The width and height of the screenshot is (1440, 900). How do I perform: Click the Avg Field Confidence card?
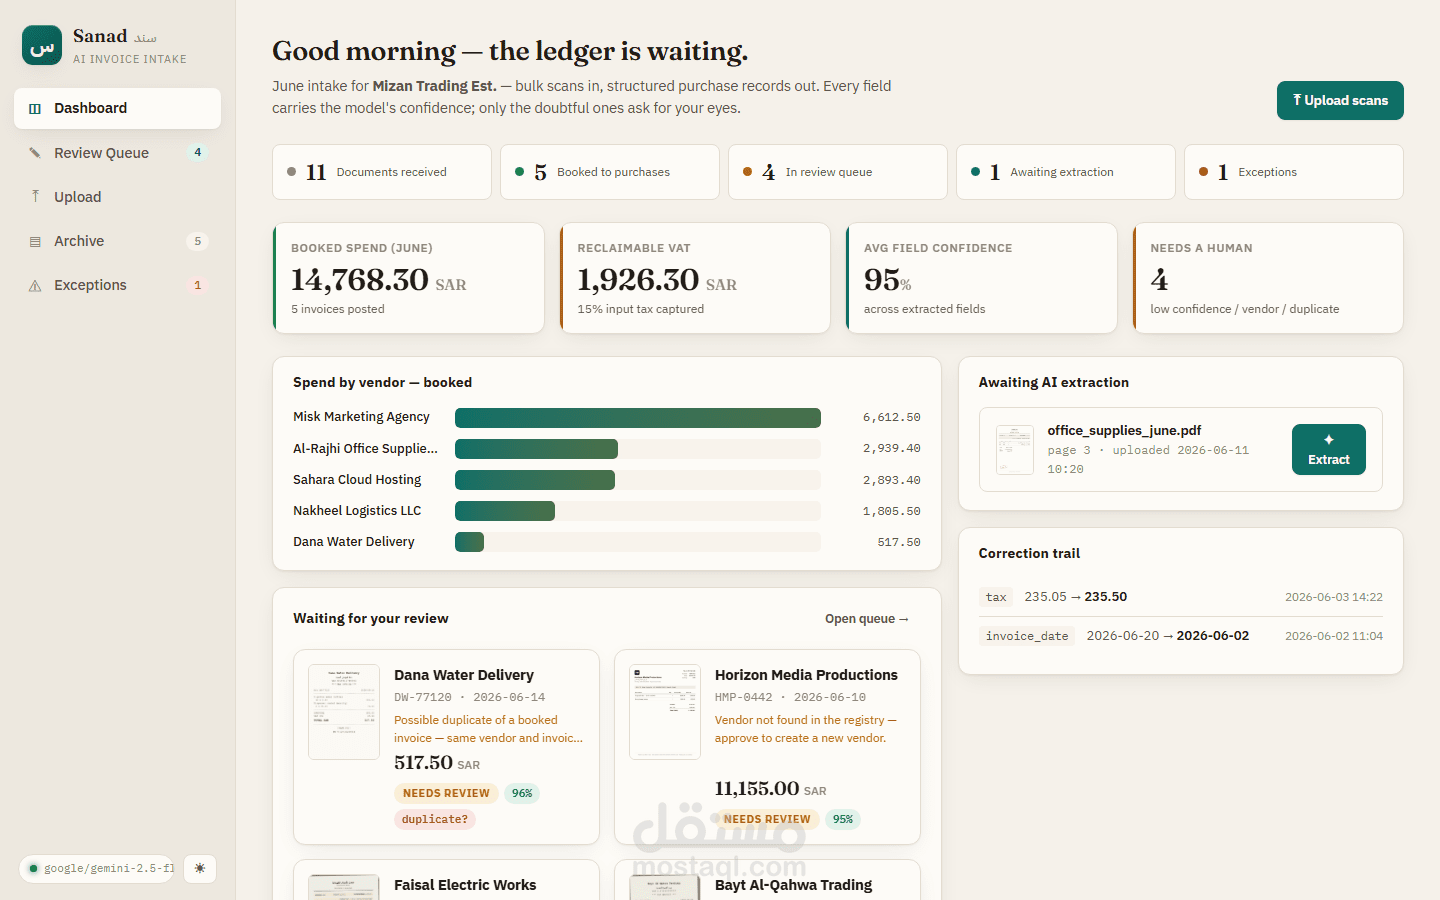click(x=982, y=278)
